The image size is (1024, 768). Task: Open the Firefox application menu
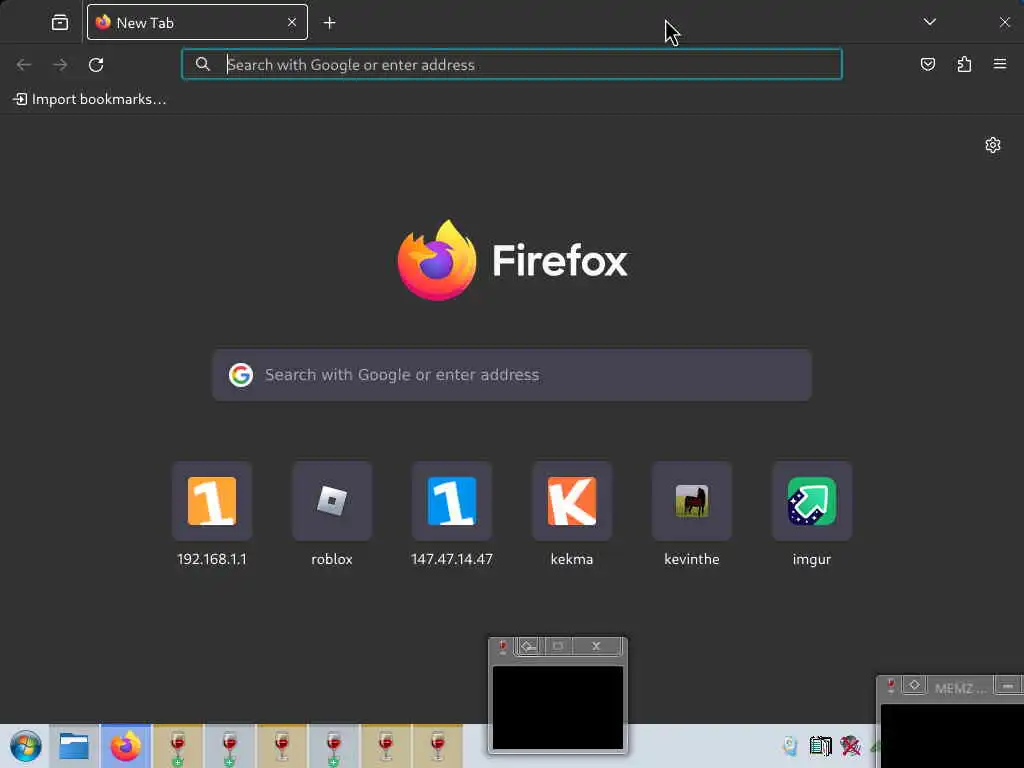point(1000,64)
